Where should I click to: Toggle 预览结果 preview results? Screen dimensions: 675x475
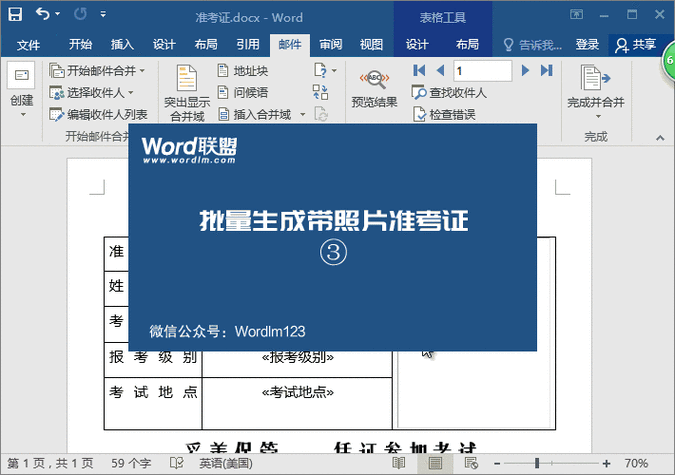tap(374, 89)
